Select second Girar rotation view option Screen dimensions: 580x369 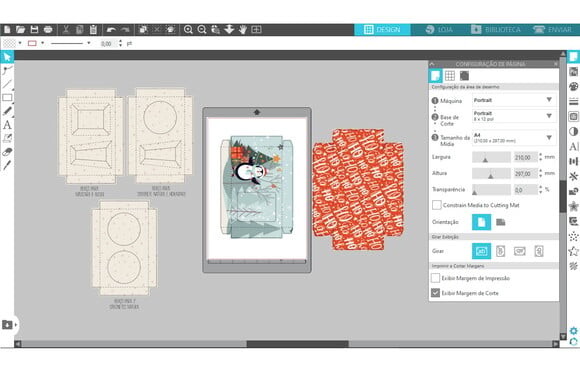point(500,251)
